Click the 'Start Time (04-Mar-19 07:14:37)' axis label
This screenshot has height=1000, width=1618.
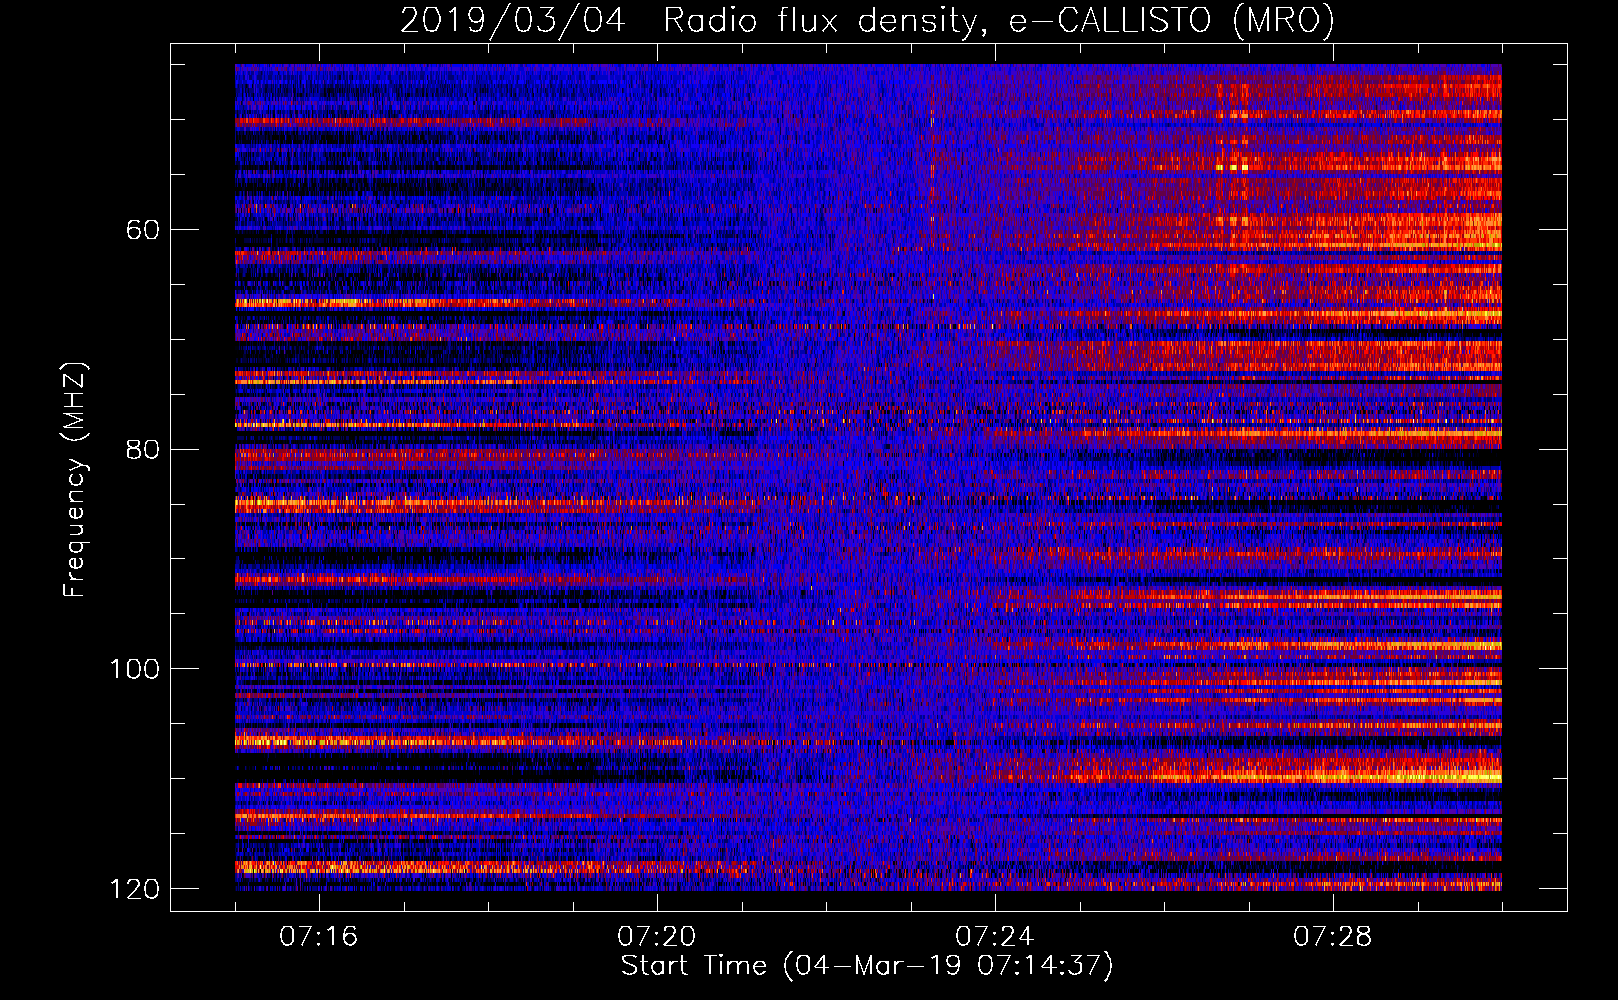[867, 966]
